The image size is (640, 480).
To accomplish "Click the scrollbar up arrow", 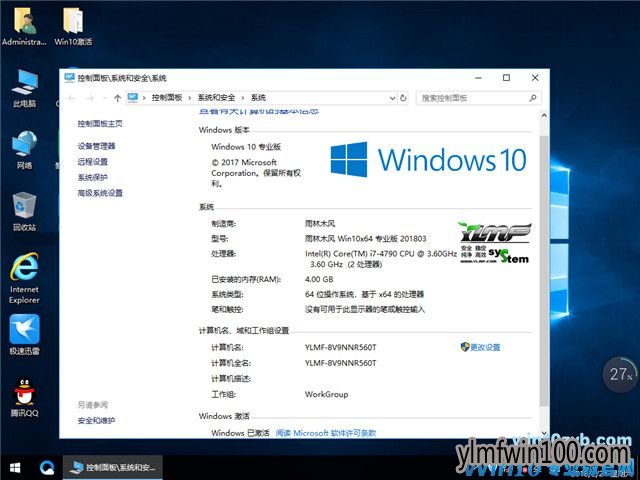I will click(544, 116).
